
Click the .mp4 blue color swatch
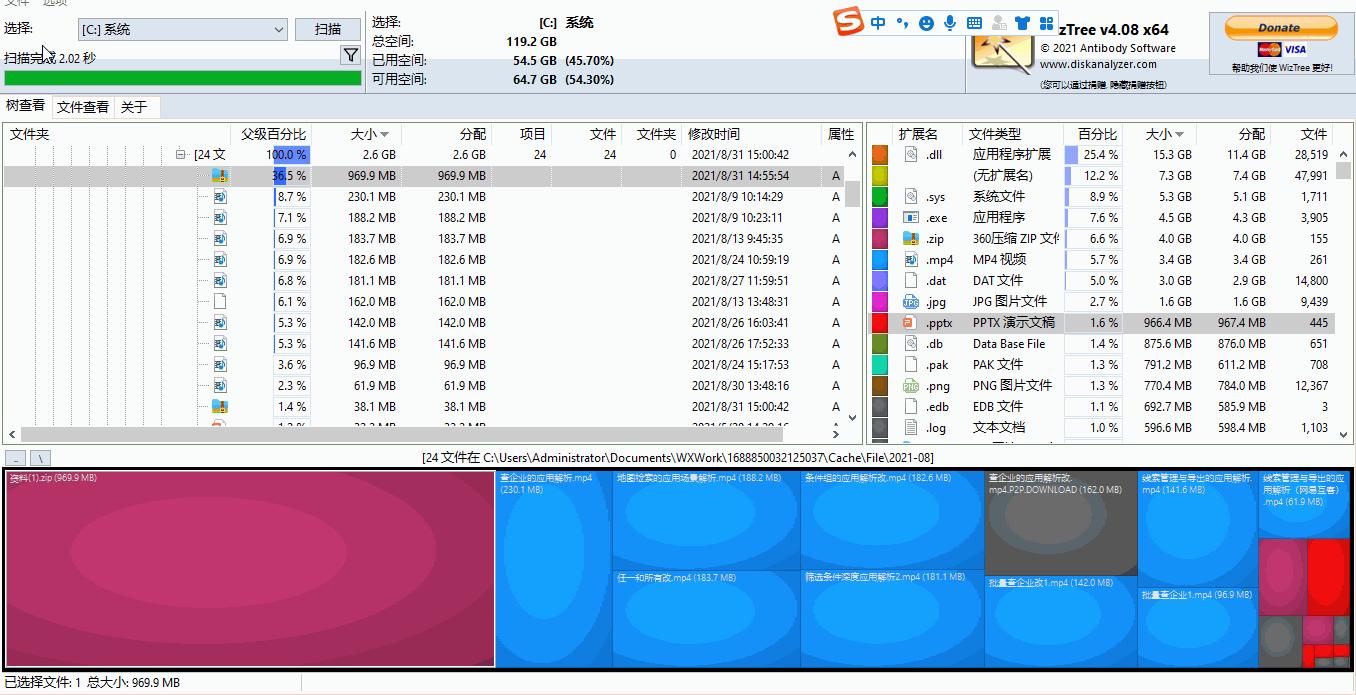880,260
